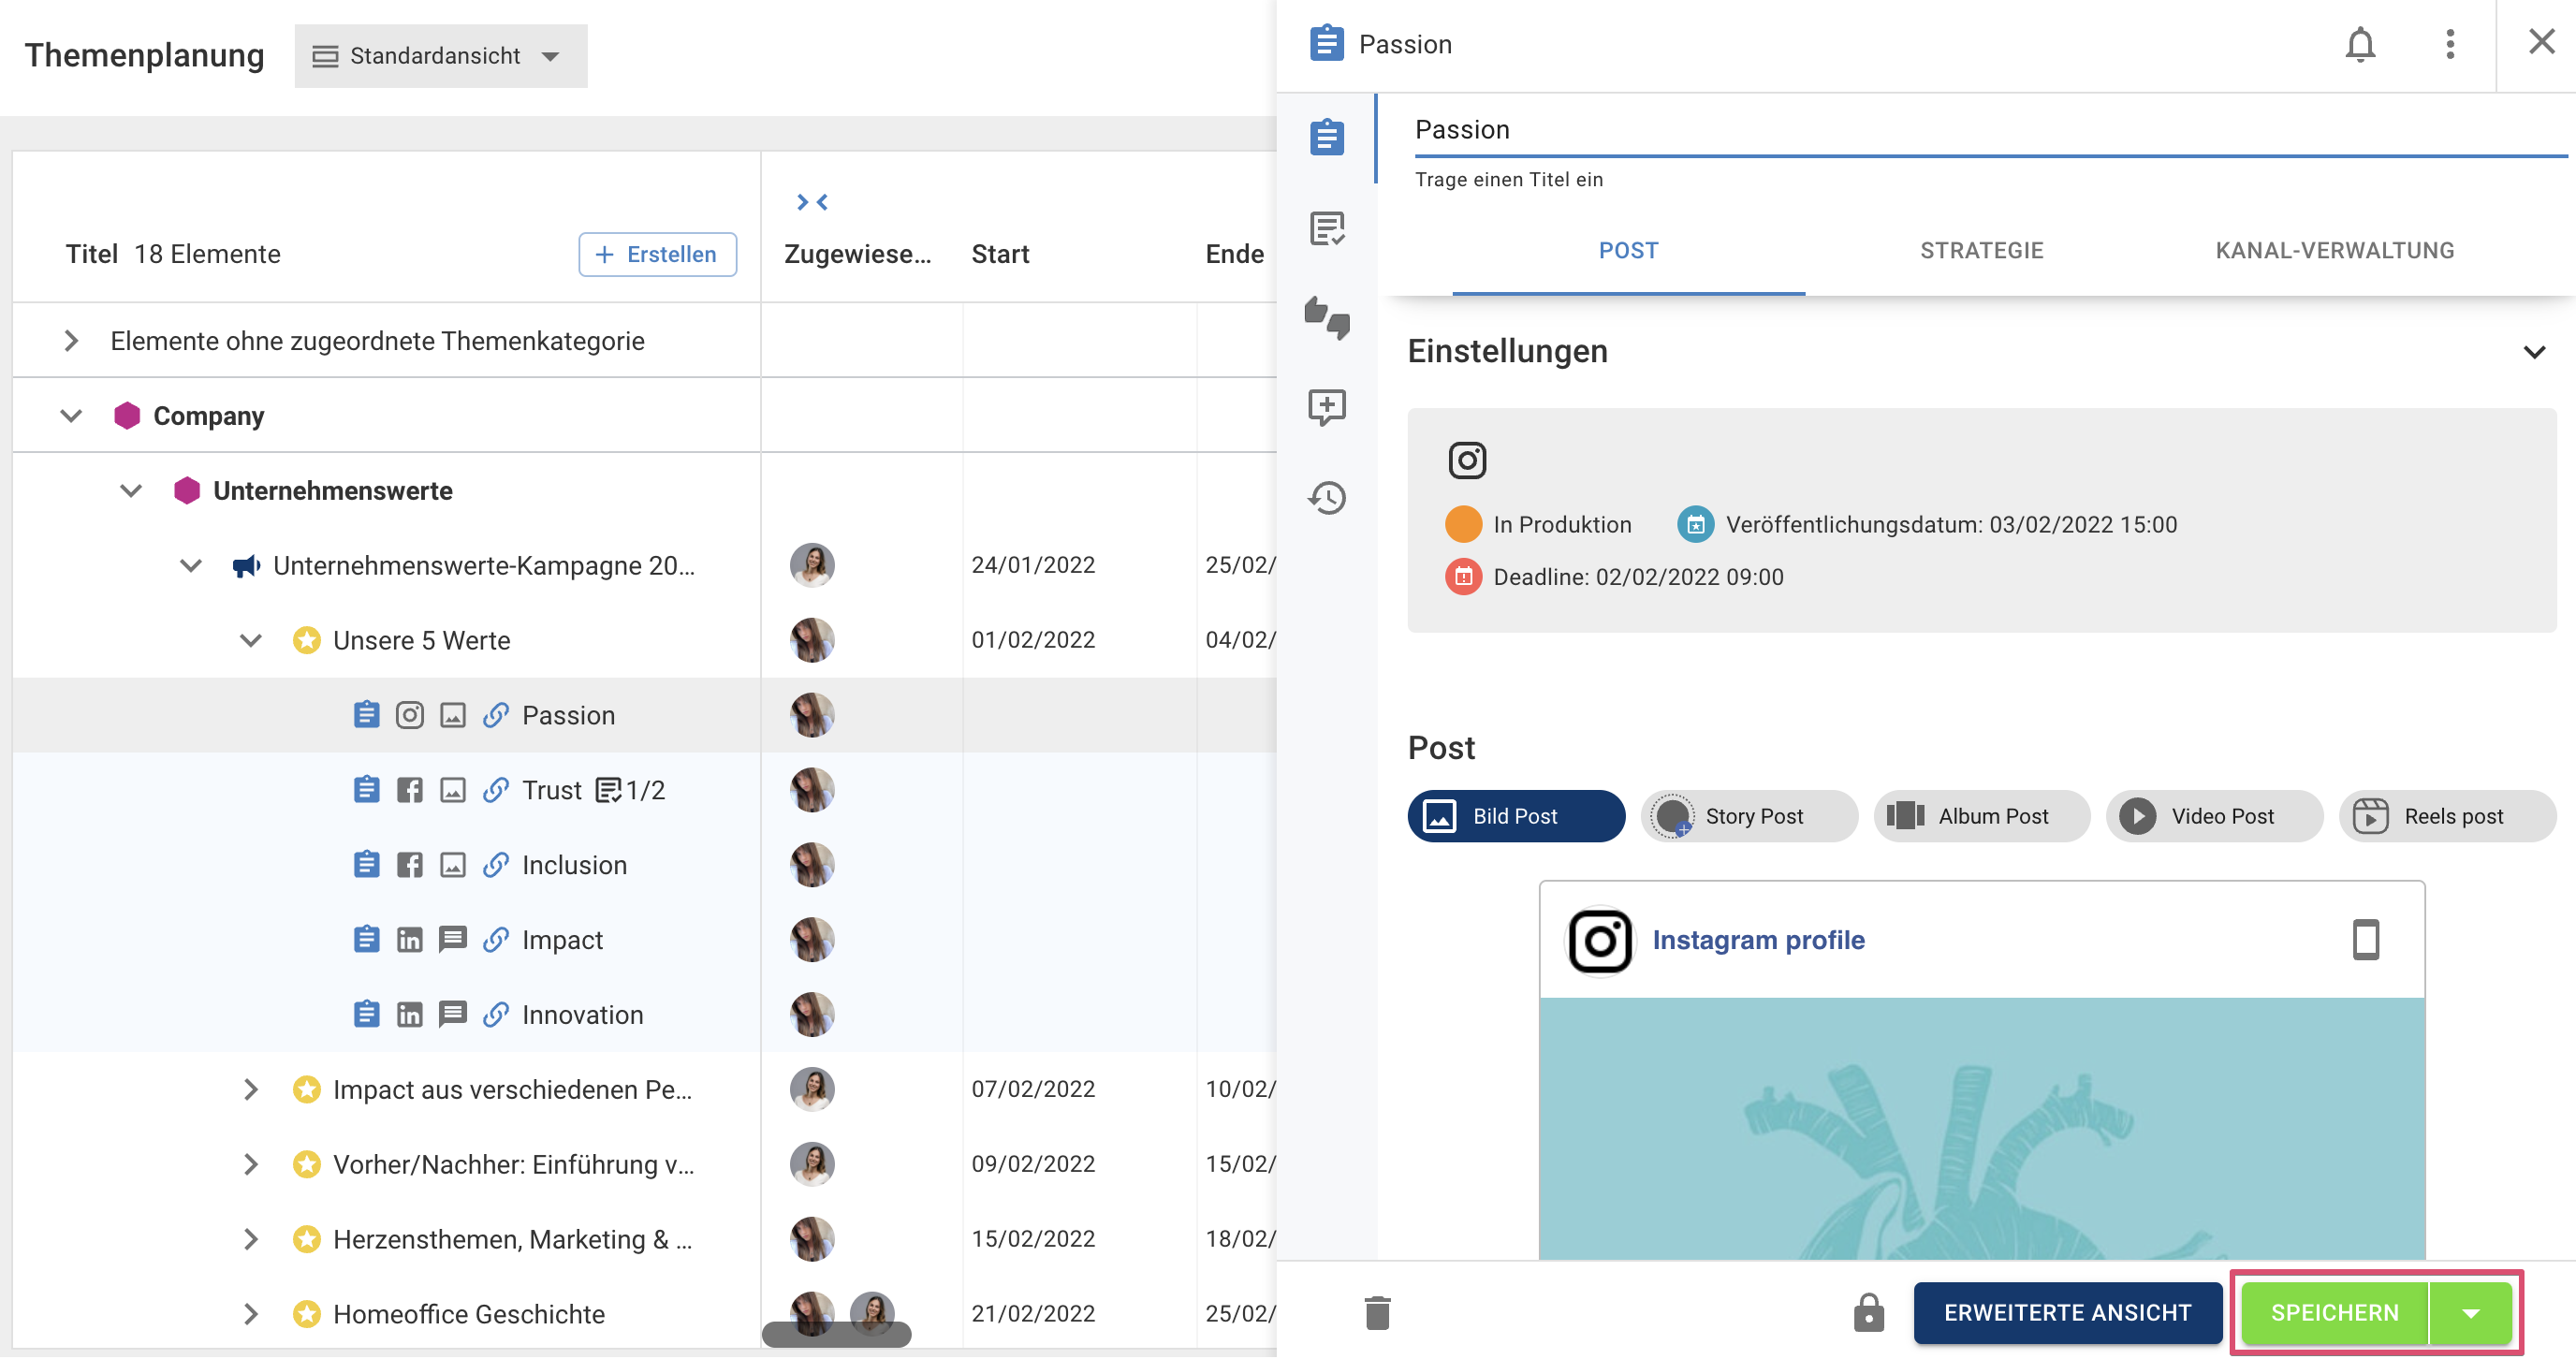Click the red Deadline calendar icon

(1463, 577)
